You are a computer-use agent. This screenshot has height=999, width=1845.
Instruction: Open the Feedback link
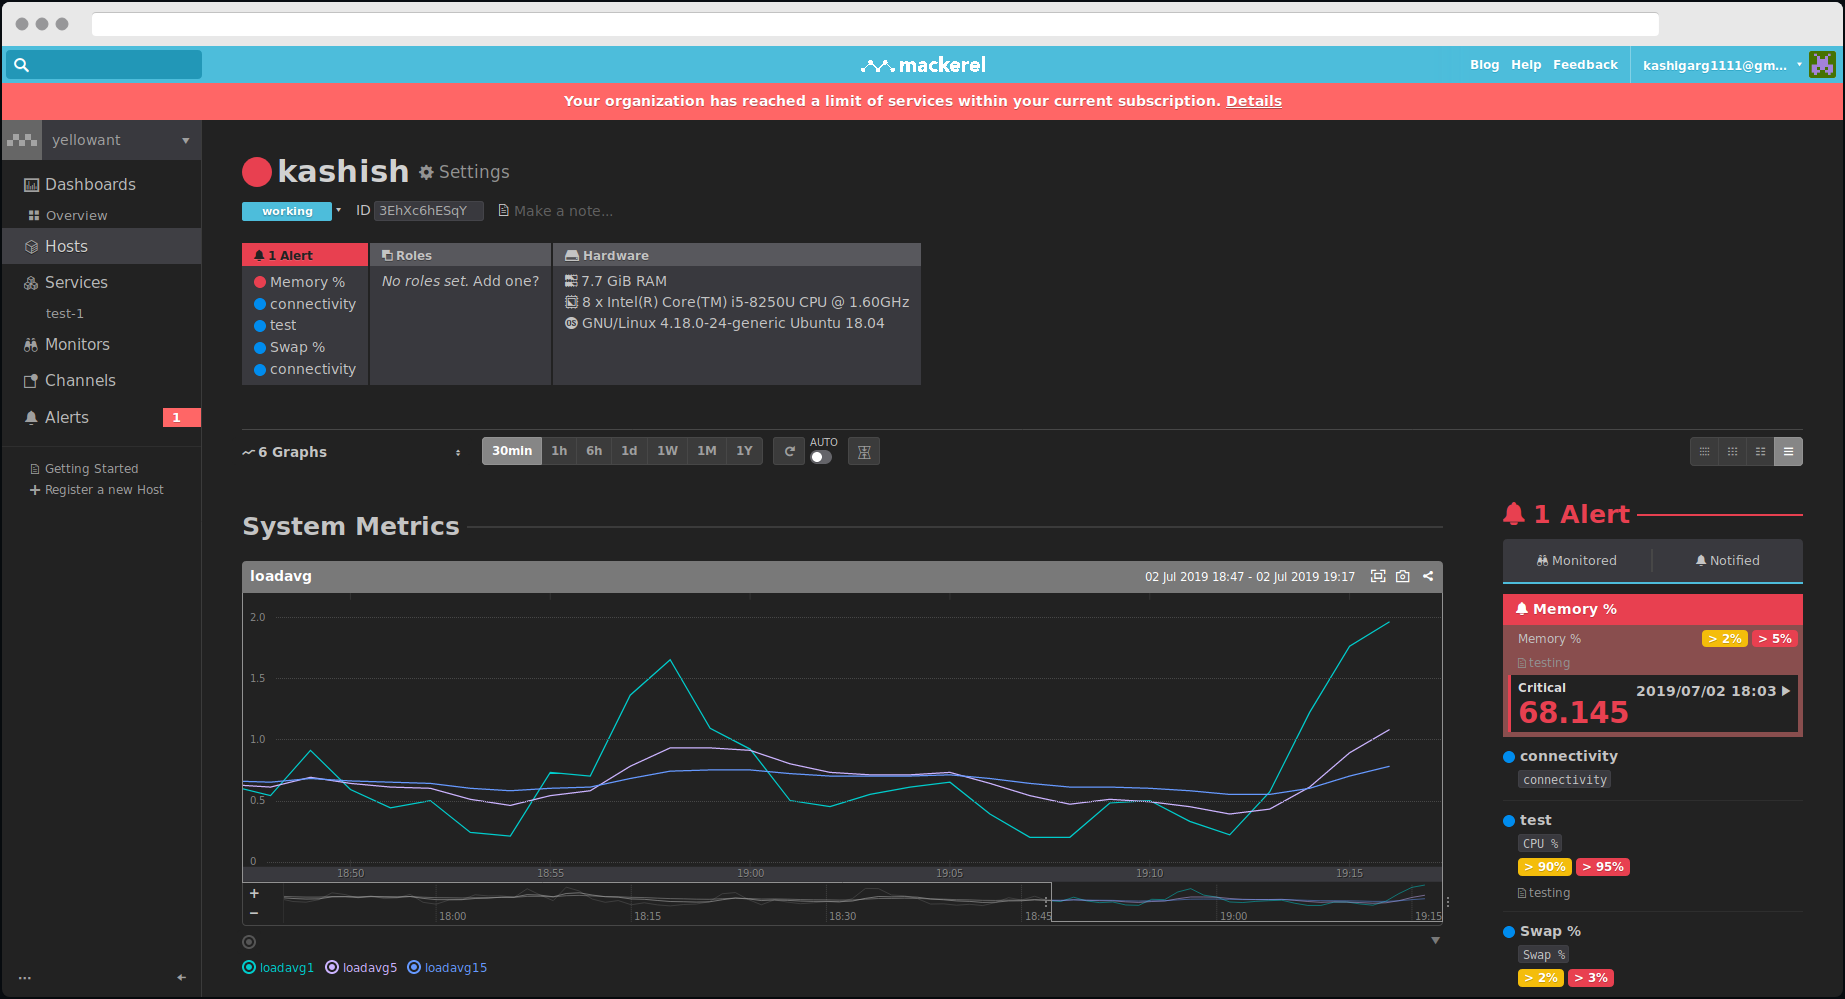point(1585,65)
